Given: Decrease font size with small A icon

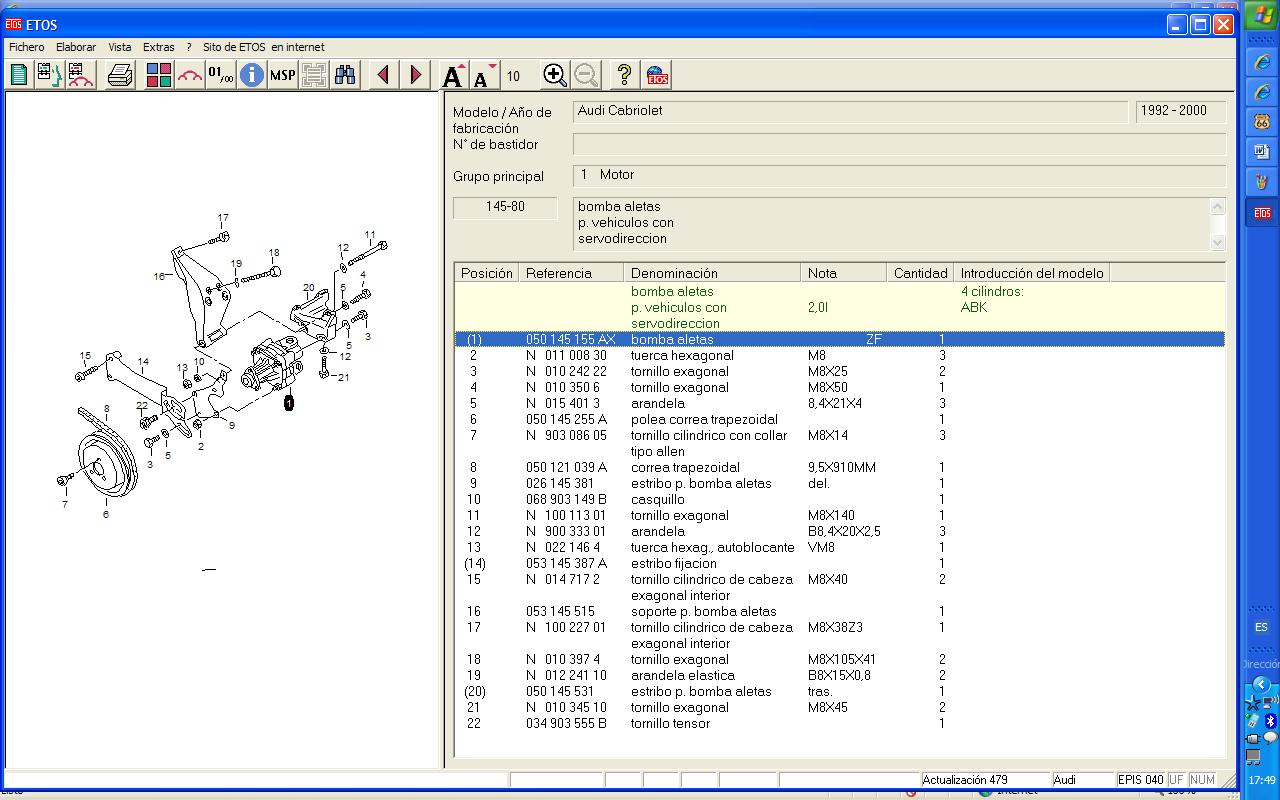Looking at the screenshot, I should (484, 75).
